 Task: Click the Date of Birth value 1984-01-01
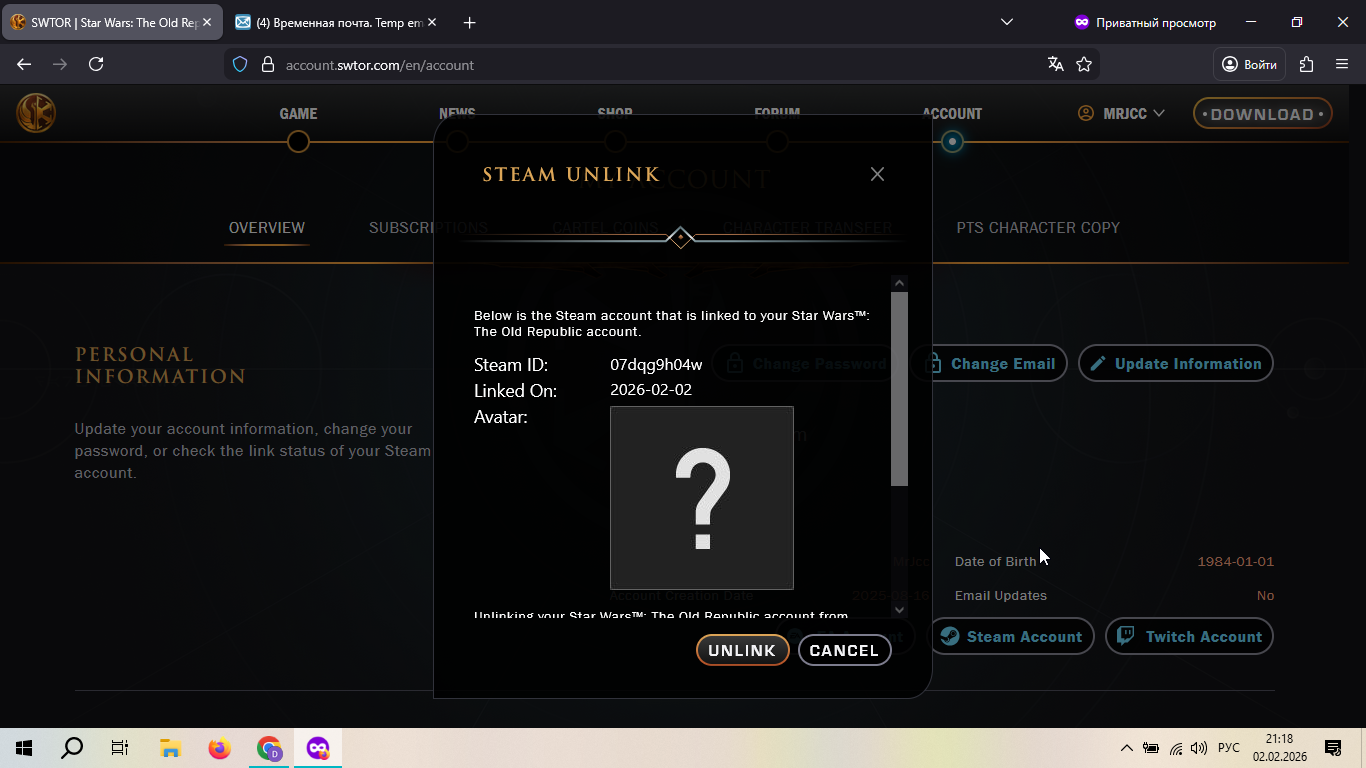(1235, 562)
